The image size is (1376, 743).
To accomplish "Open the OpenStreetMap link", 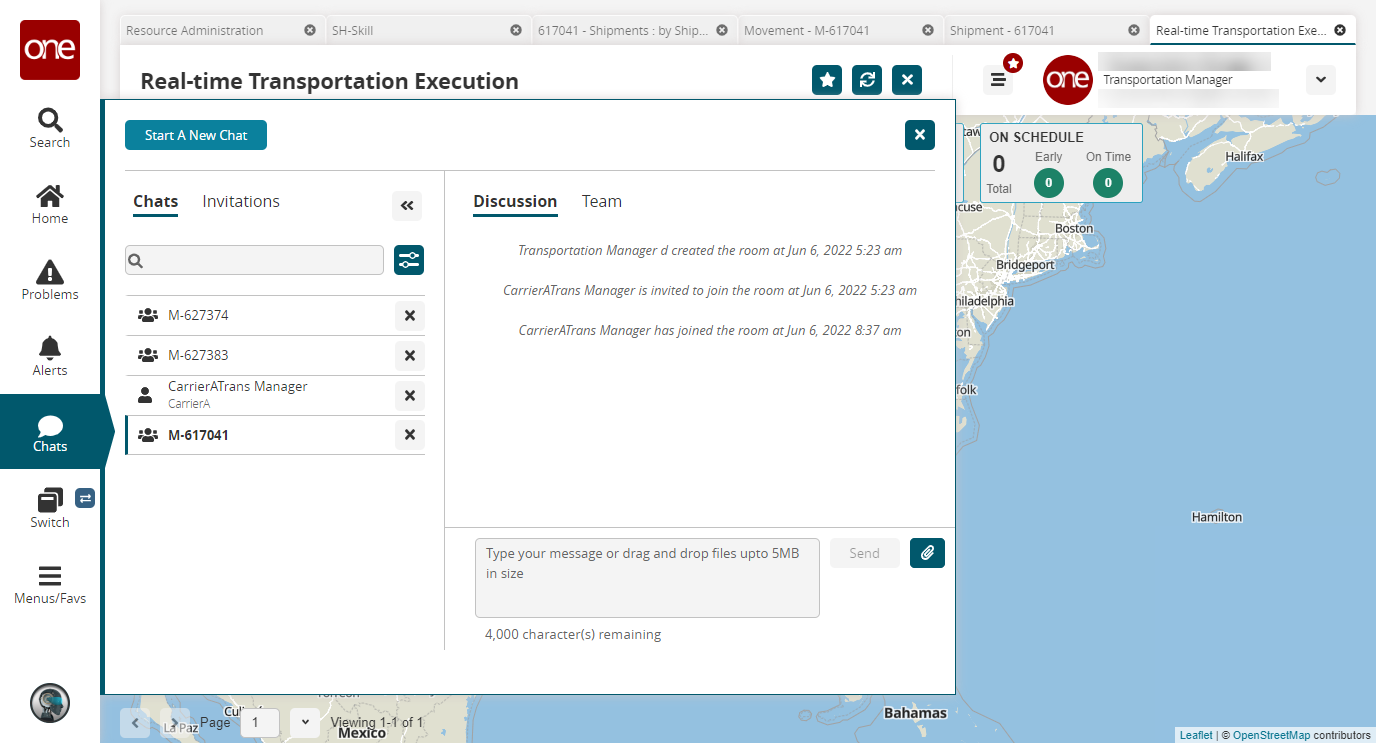I will point(1269,735).
